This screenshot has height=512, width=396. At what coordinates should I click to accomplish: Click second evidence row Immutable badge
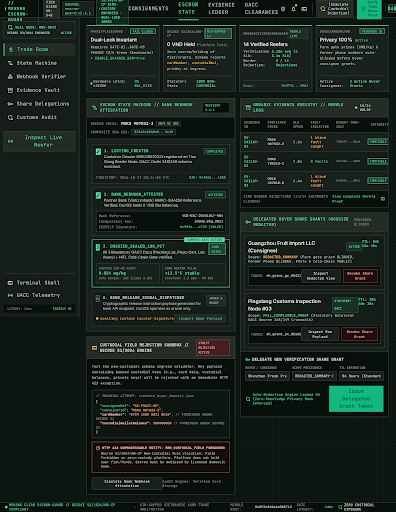coord(378,161)
